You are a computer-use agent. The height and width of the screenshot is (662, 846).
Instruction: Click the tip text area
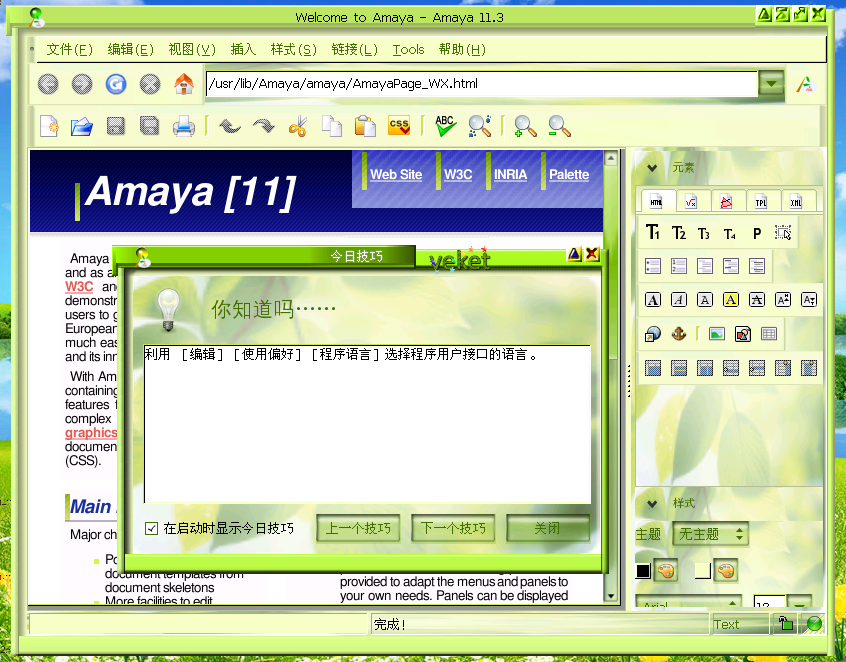click(367, 424)
